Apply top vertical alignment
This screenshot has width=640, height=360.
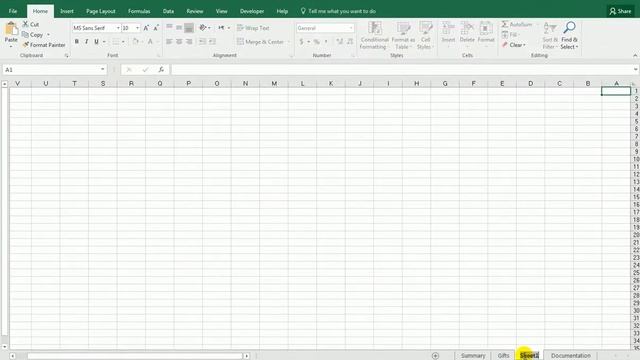coord(169,27)
